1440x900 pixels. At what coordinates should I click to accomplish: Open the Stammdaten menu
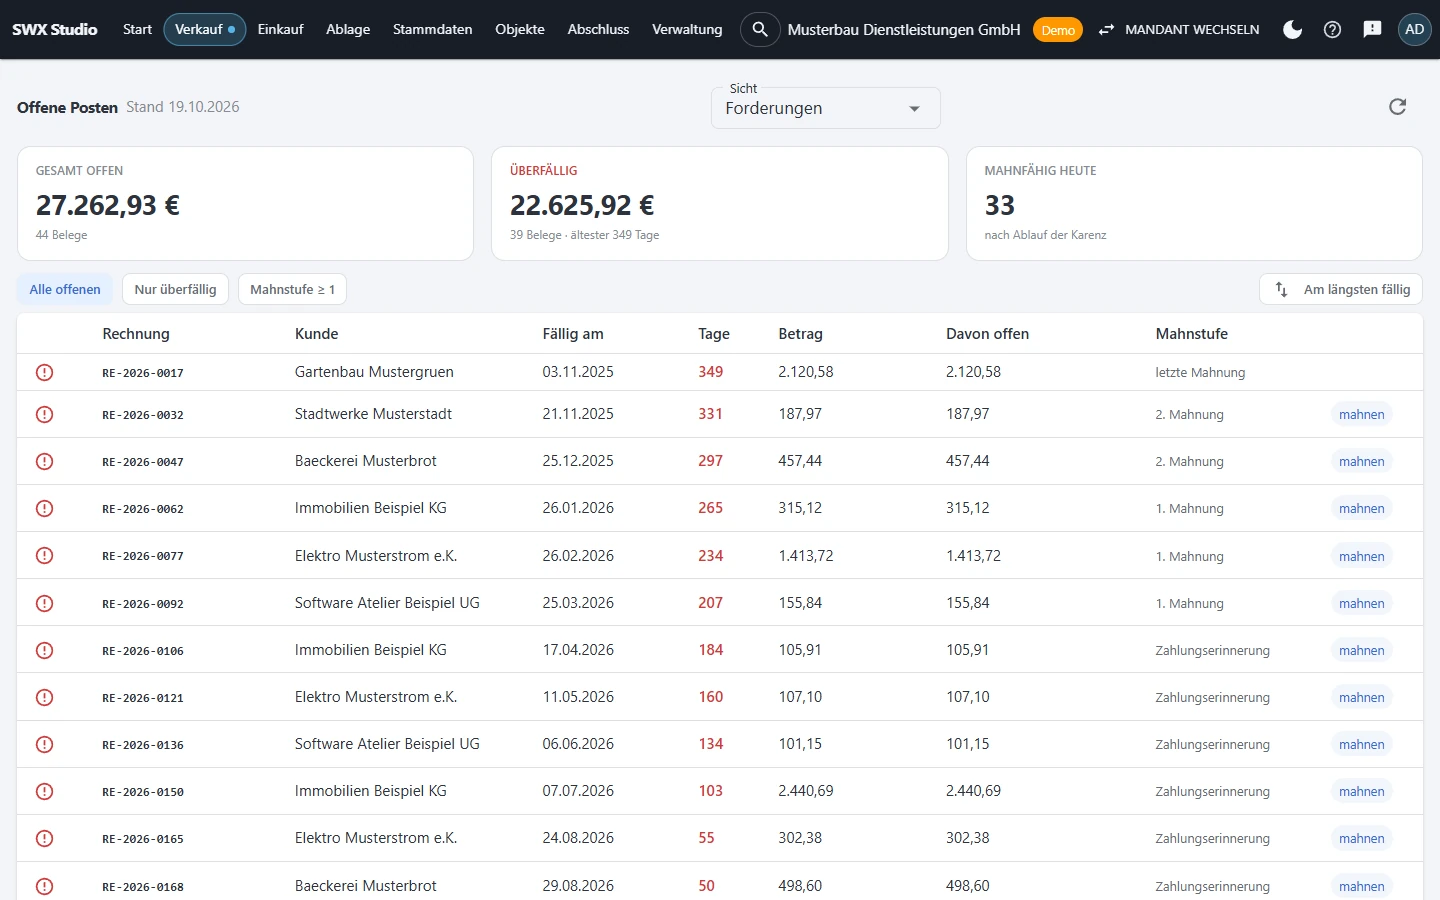coord(432,30)
